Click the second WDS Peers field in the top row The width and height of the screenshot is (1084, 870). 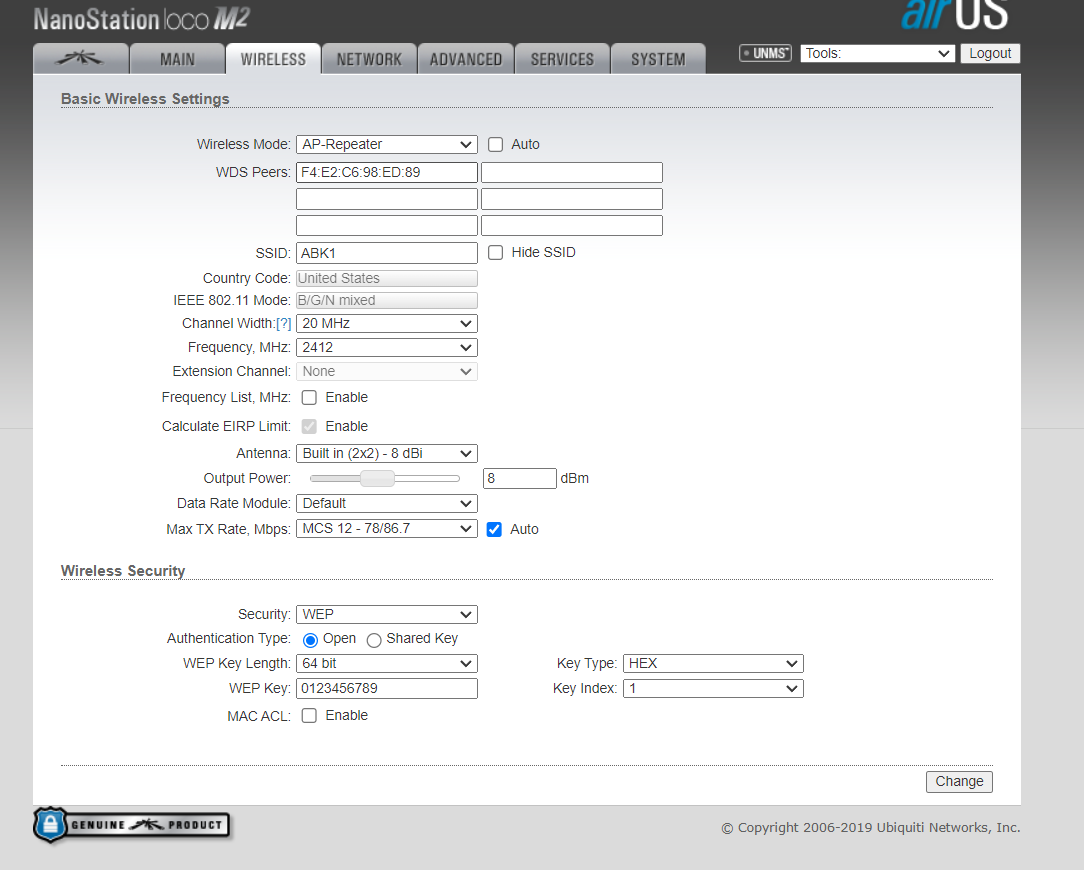pos(572,172)
